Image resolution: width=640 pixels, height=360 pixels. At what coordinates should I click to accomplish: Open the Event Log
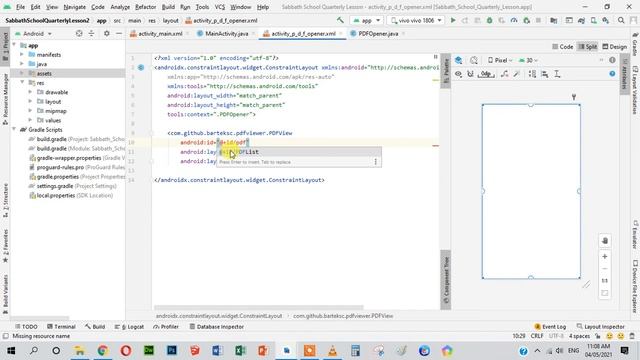pyautogui.click(x=550, y=327)
